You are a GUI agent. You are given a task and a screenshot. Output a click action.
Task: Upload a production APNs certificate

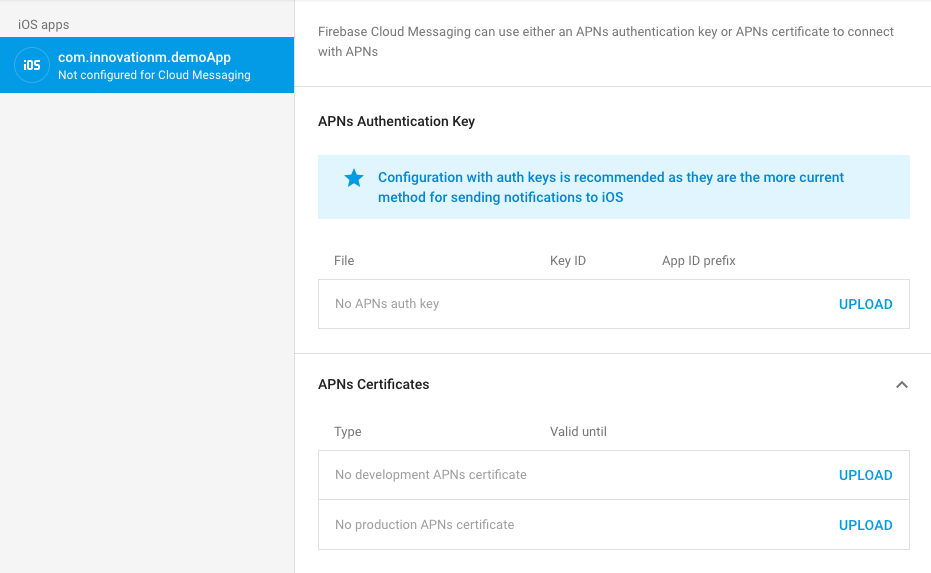tap(865, 525)
